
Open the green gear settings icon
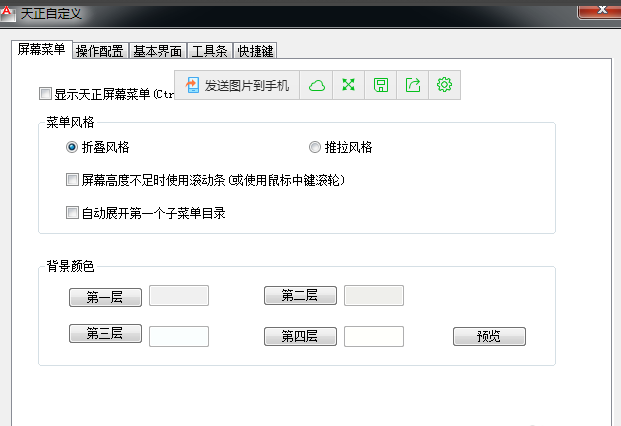coord(444,85)
